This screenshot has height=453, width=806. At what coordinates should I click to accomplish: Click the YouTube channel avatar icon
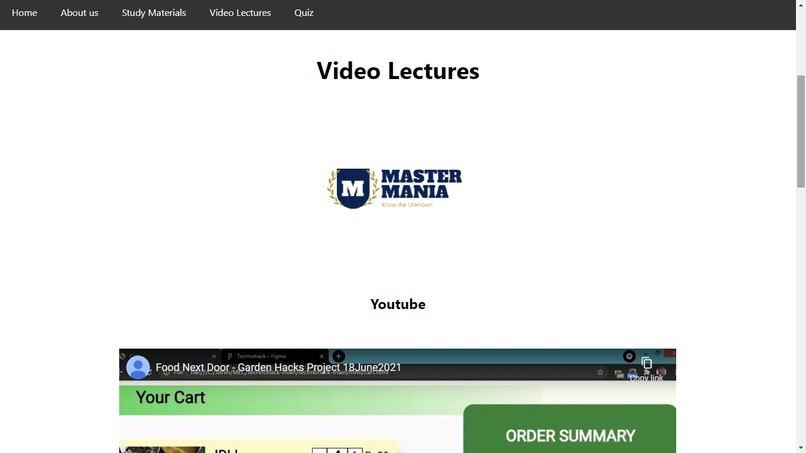[138, 368]
